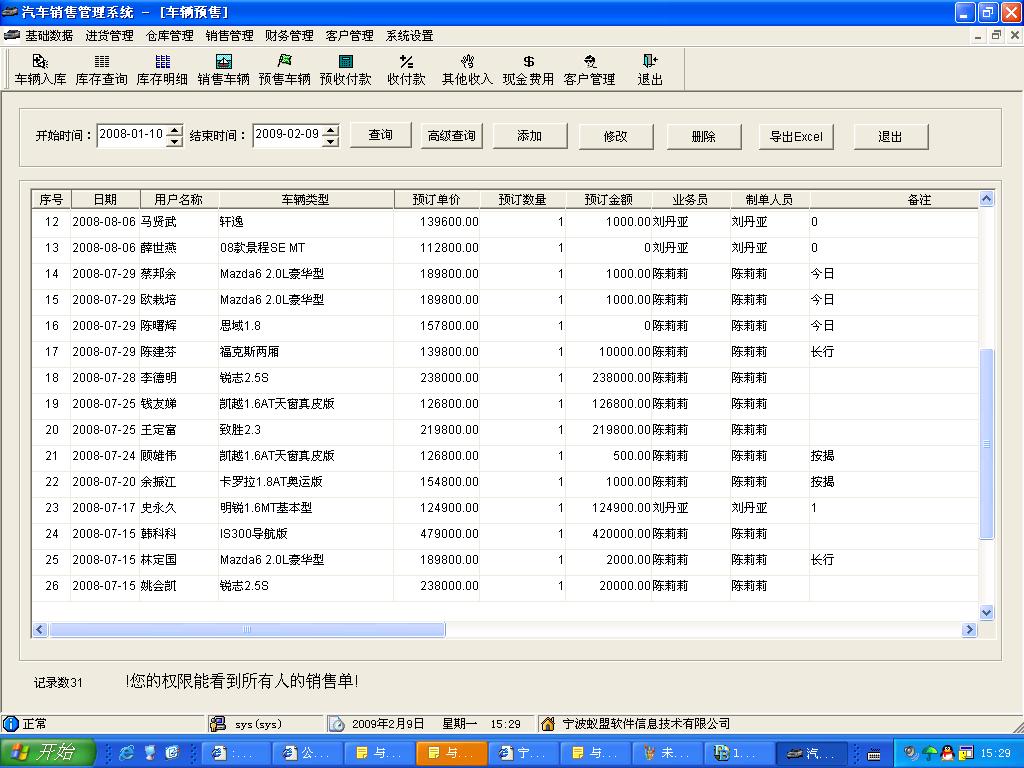Click the 退出 button in filter panel
The width and height of the screenshot is (1024, 768).
(x=891, y=136)
